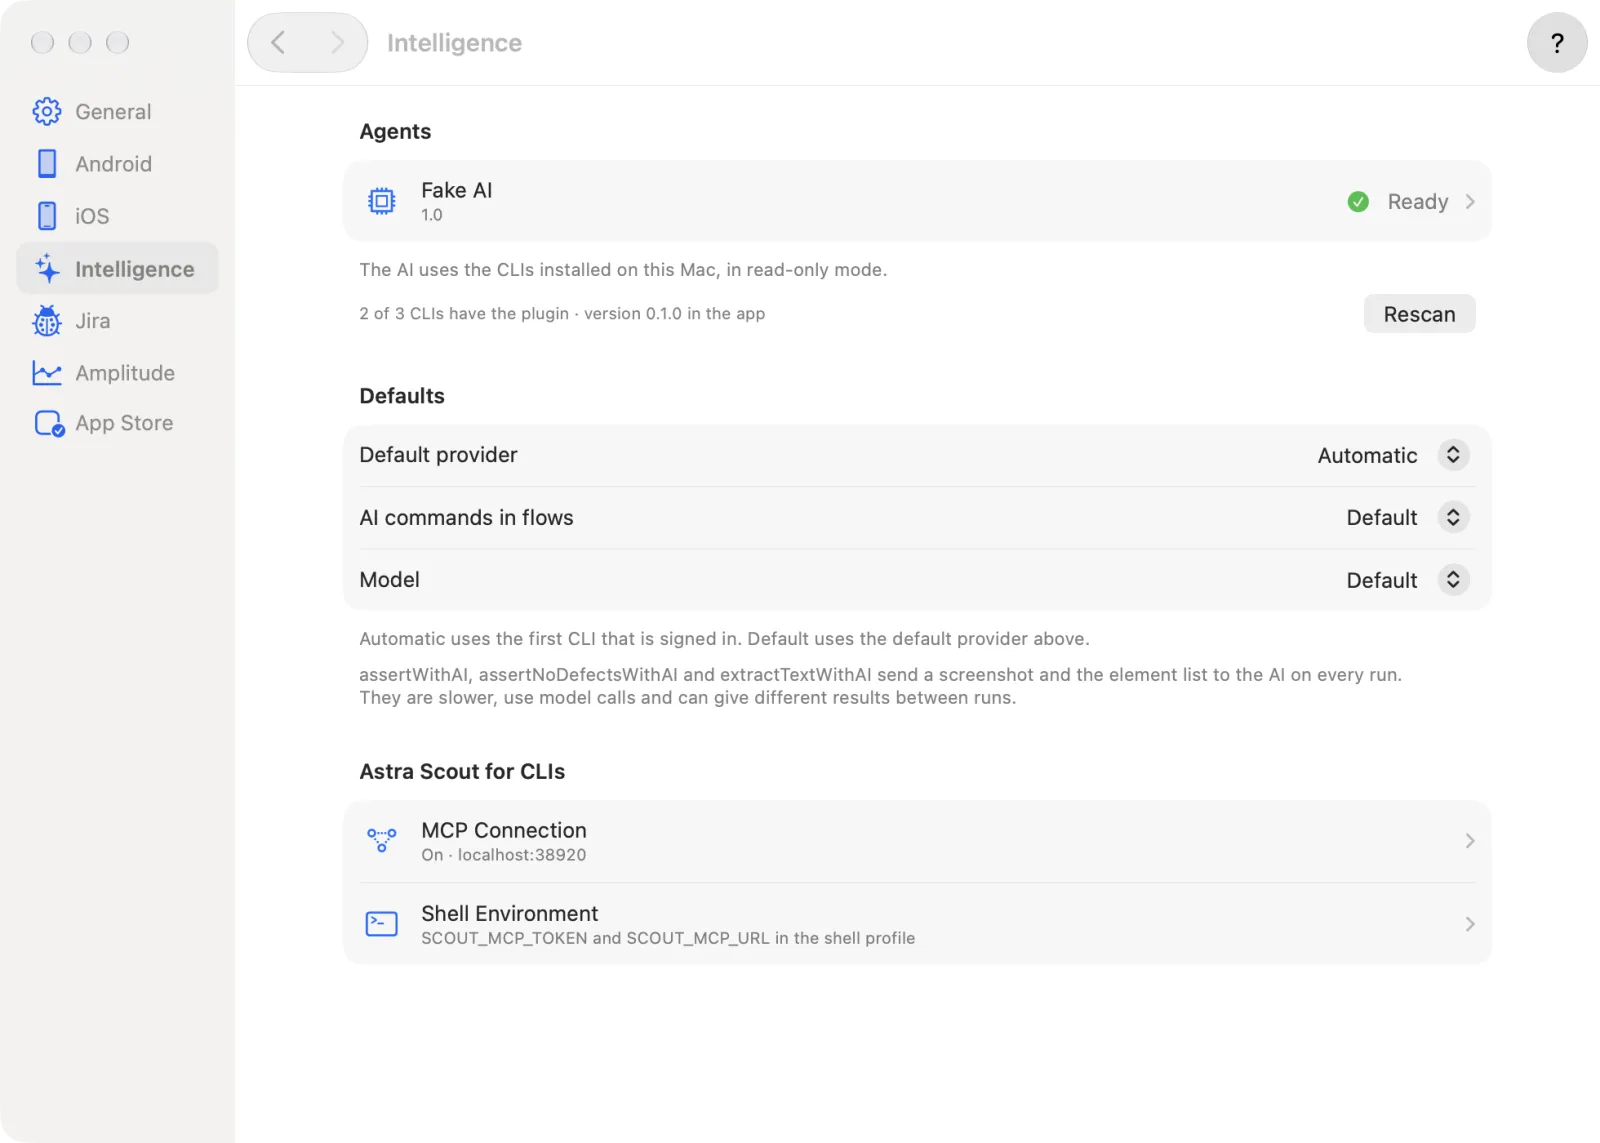
Task: Click the Rescan button
Action: (1419, 314)
